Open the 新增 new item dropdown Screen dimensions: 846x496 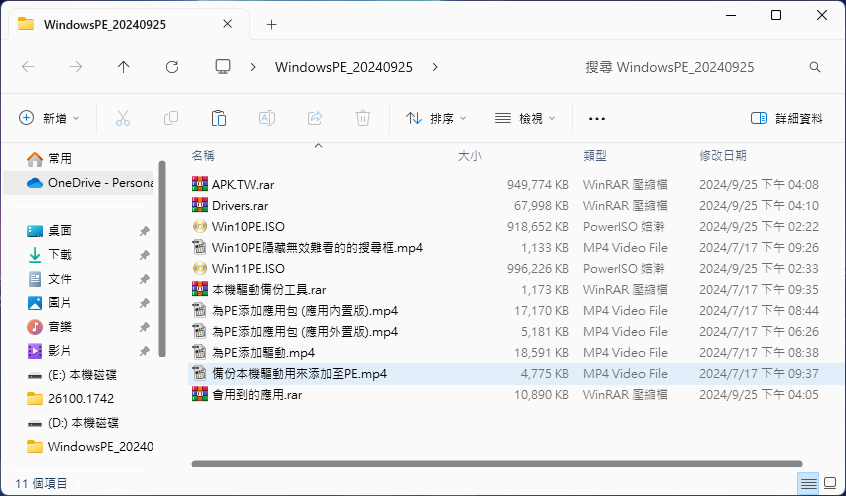(49, 118)
